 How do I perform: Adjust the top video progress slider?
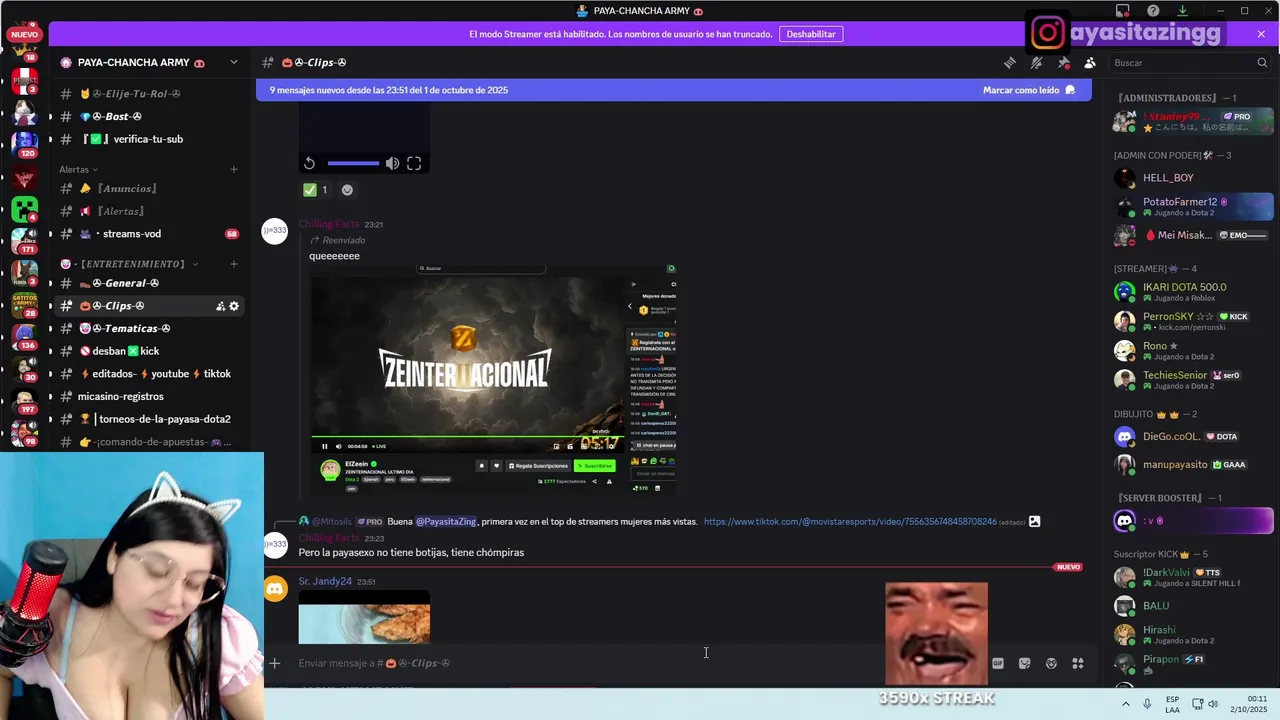tap(352, 163)
